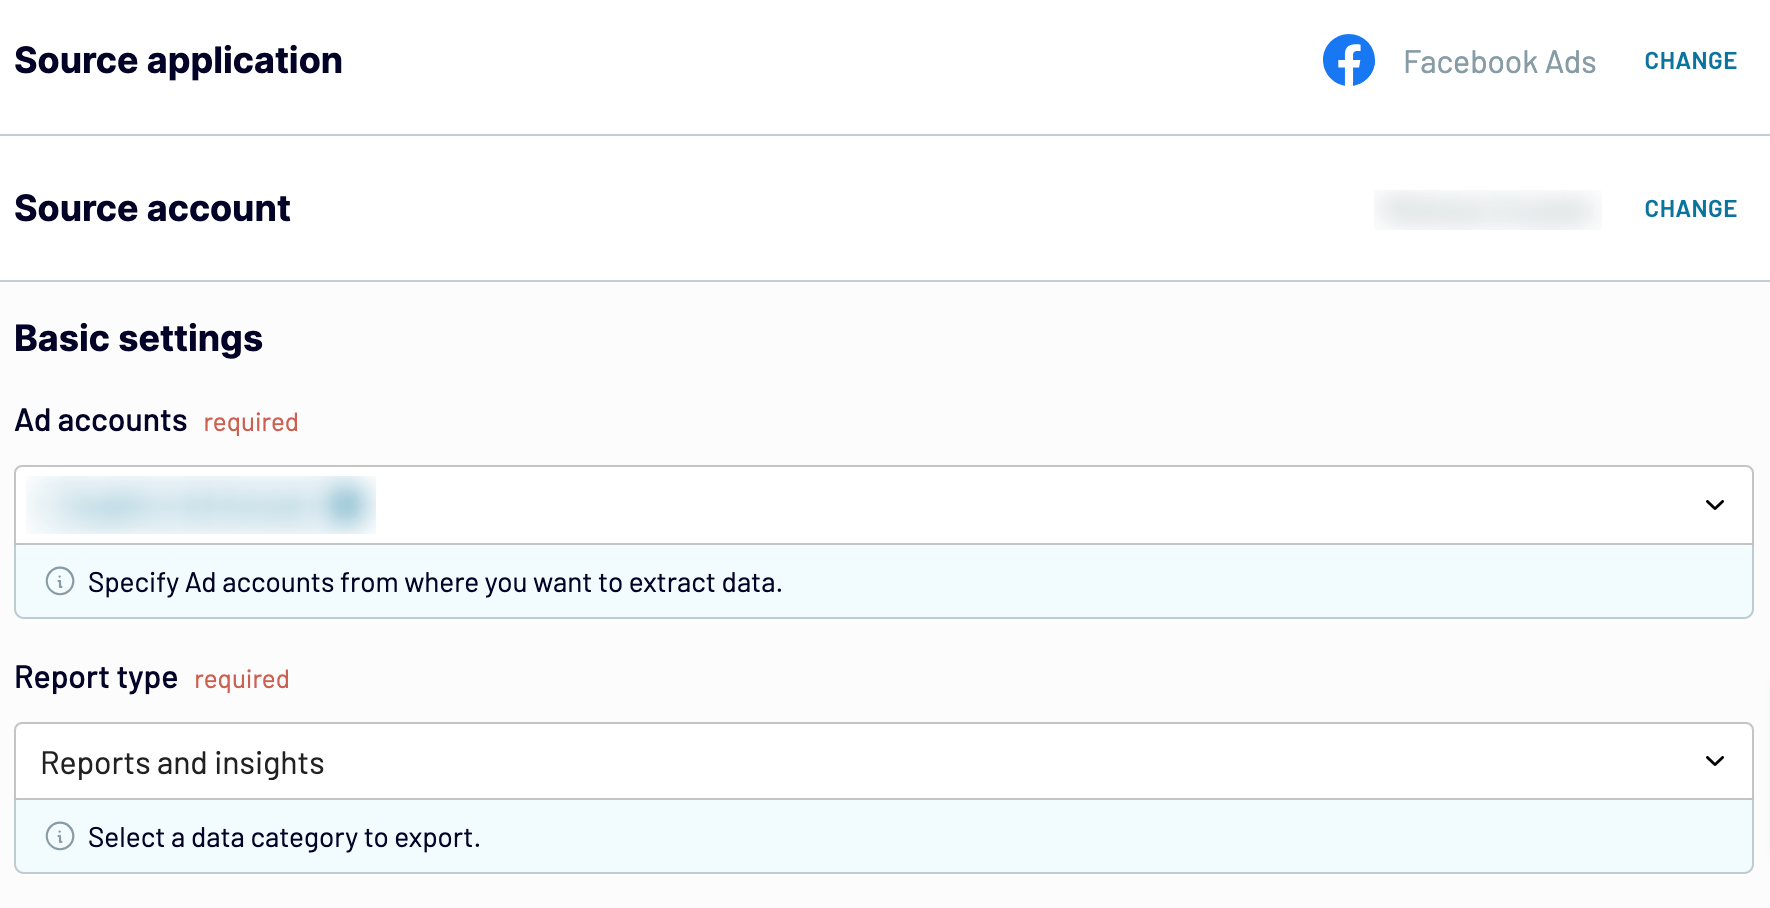The width and height of the screenshot is (1770, 908).
Task: Click the Ad accounts selection field
Action: click(884, 505)
